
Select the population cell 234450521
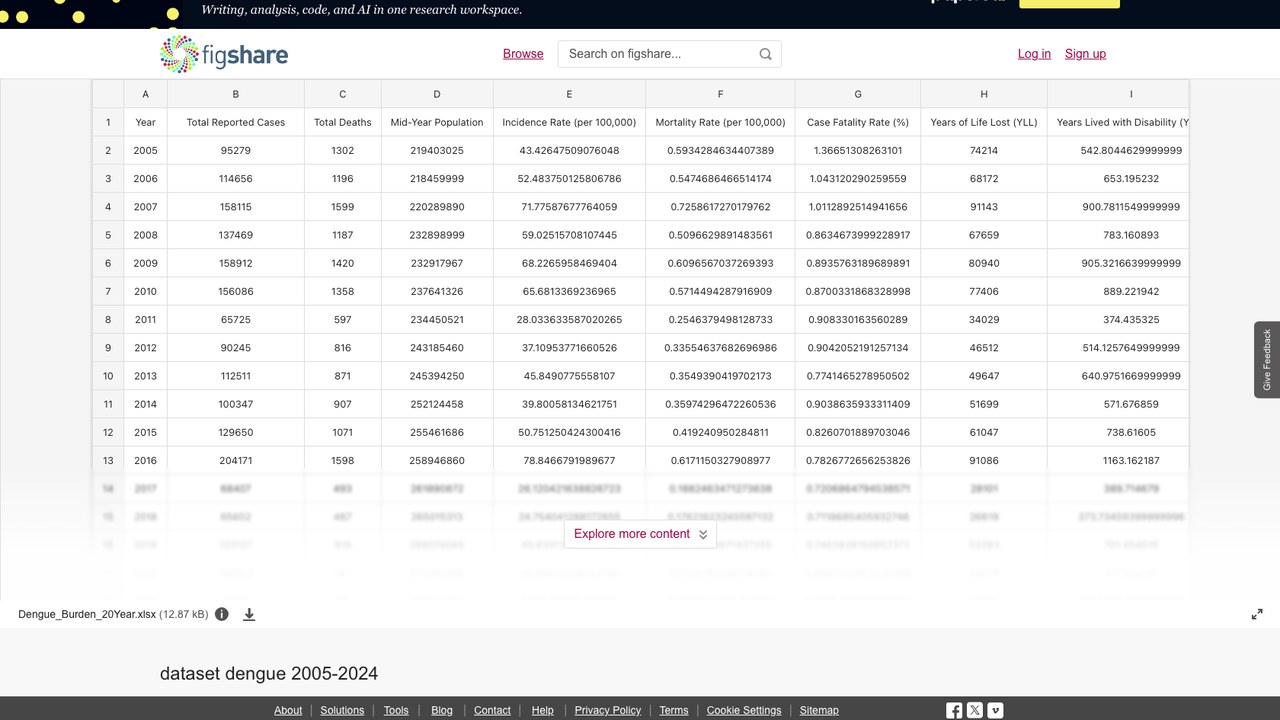(x=437, y=320)
